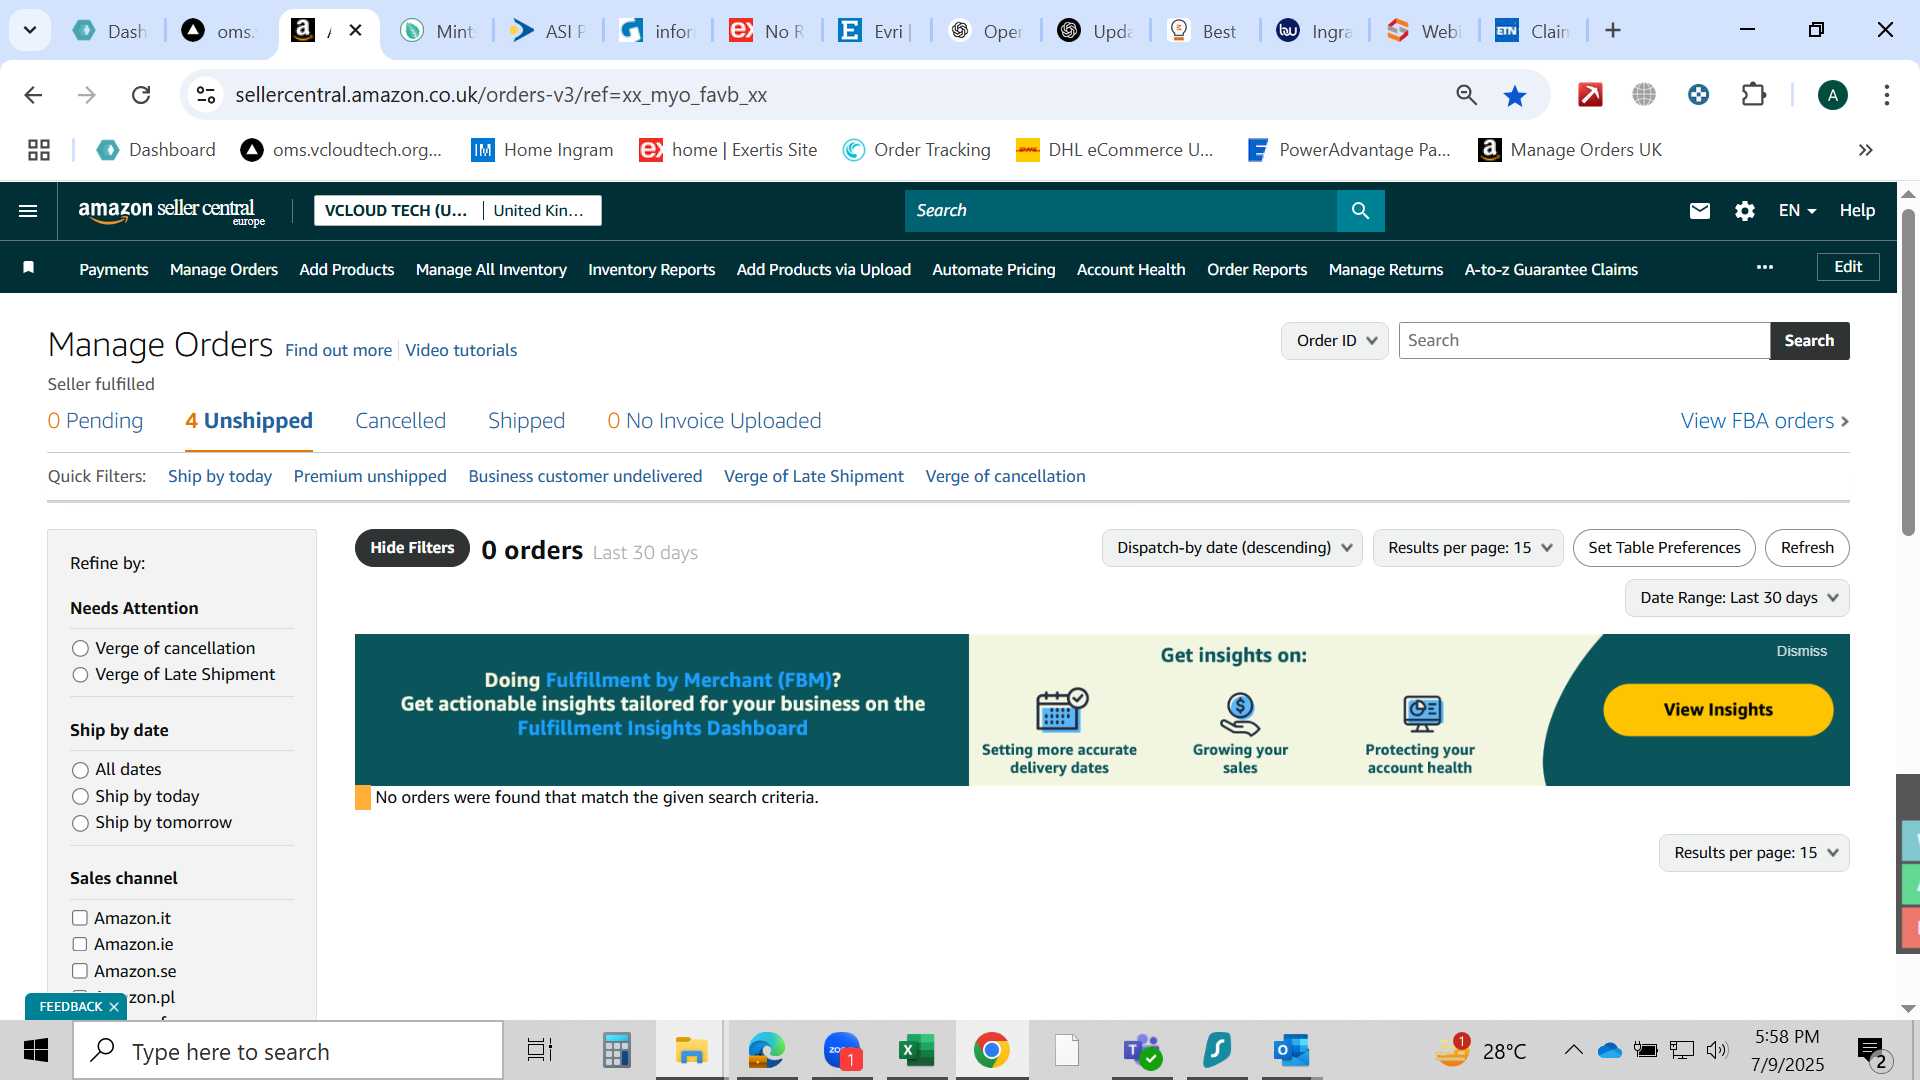Screen dimensions: 1920x1080
Task: Close the FEEDBACK tab with X
Action: coord(114,1007)
